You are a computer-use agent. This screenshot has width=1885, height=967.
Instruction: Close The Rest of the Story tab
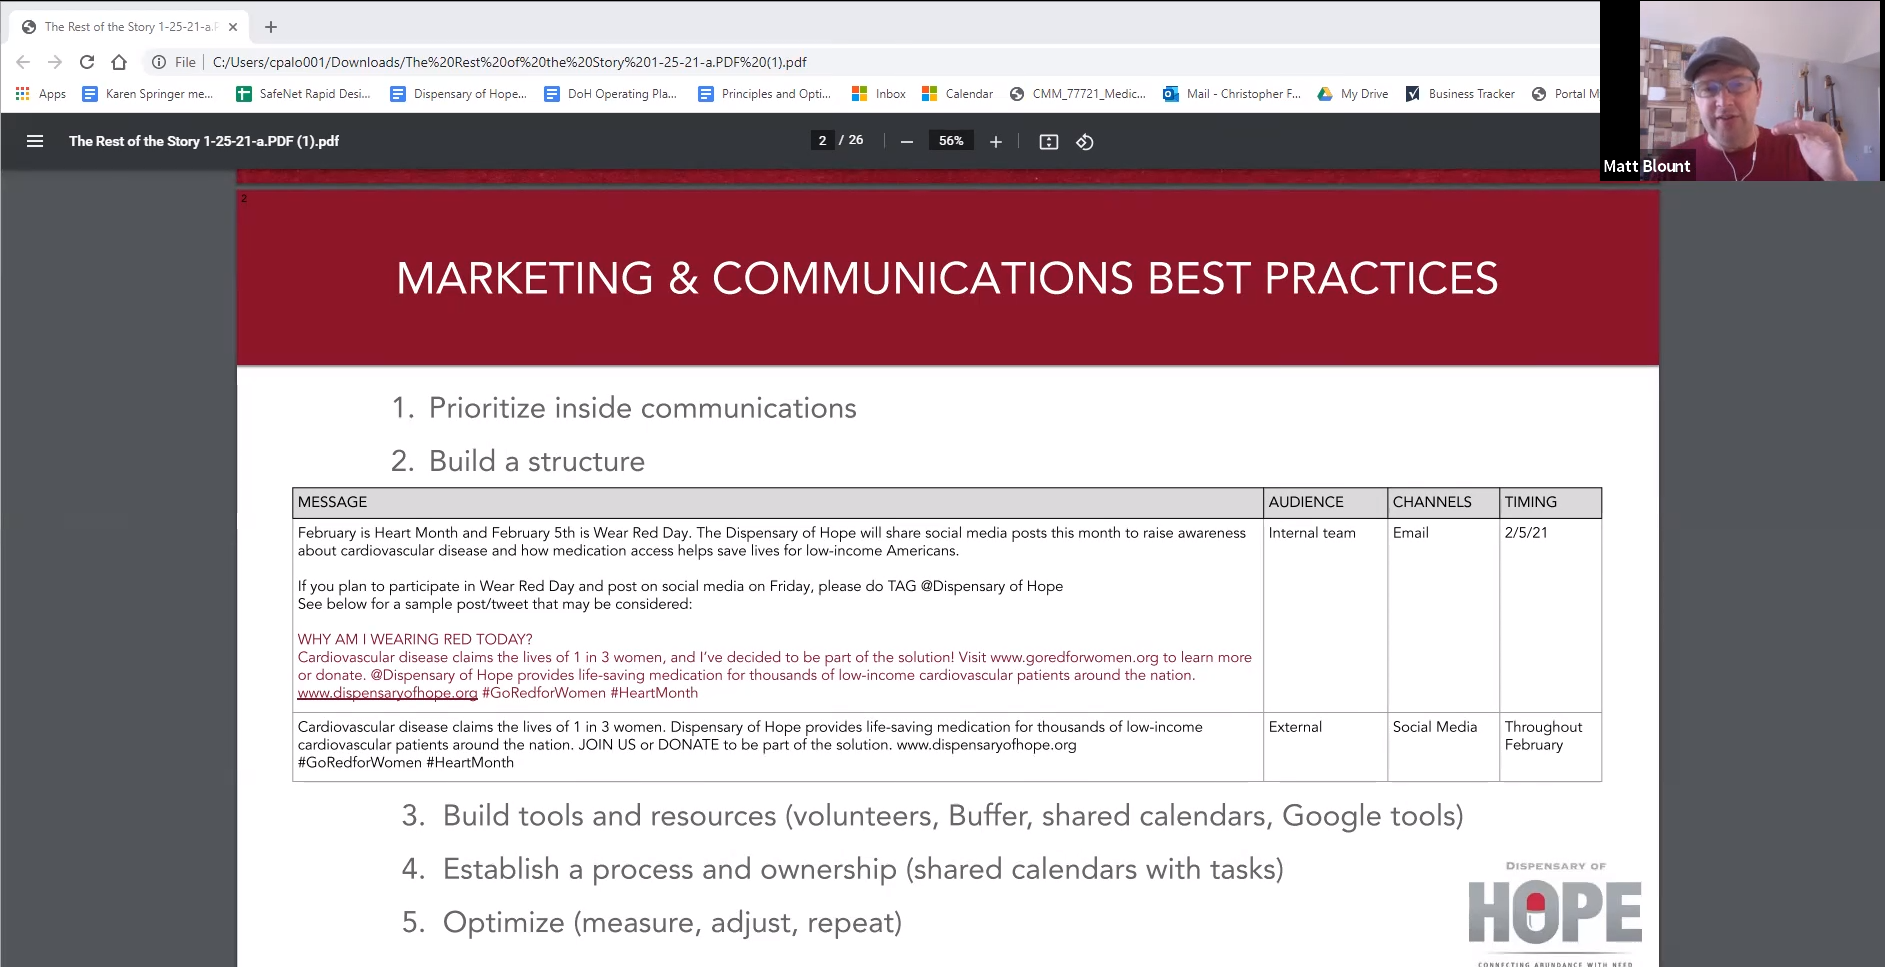point(233,27)
